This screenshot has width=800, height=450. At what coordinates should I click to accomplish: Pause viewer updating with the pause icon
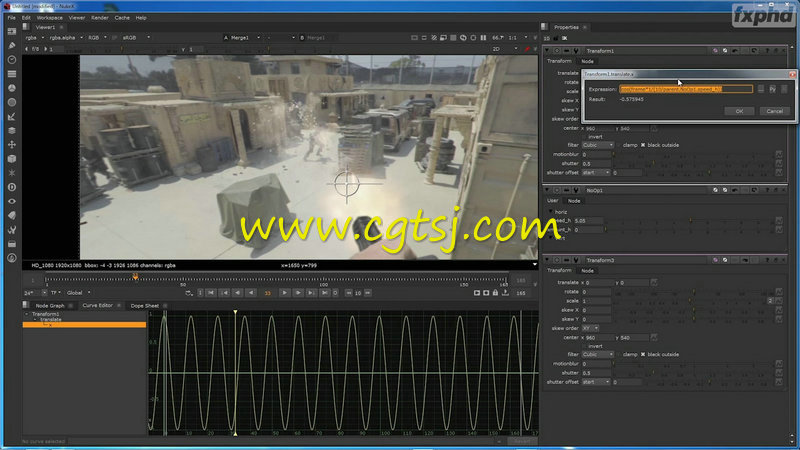pyautogui.click(x=483, y=38)
